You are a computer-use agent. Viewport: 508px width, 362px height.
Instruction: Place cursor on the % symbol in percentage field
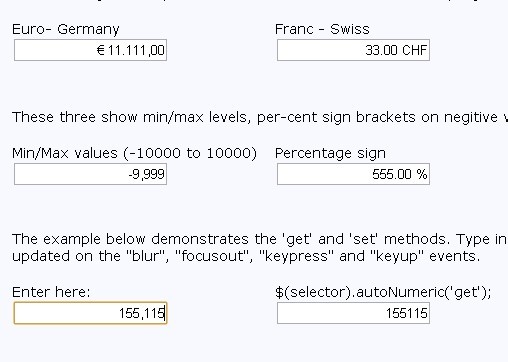pos(422,174)
